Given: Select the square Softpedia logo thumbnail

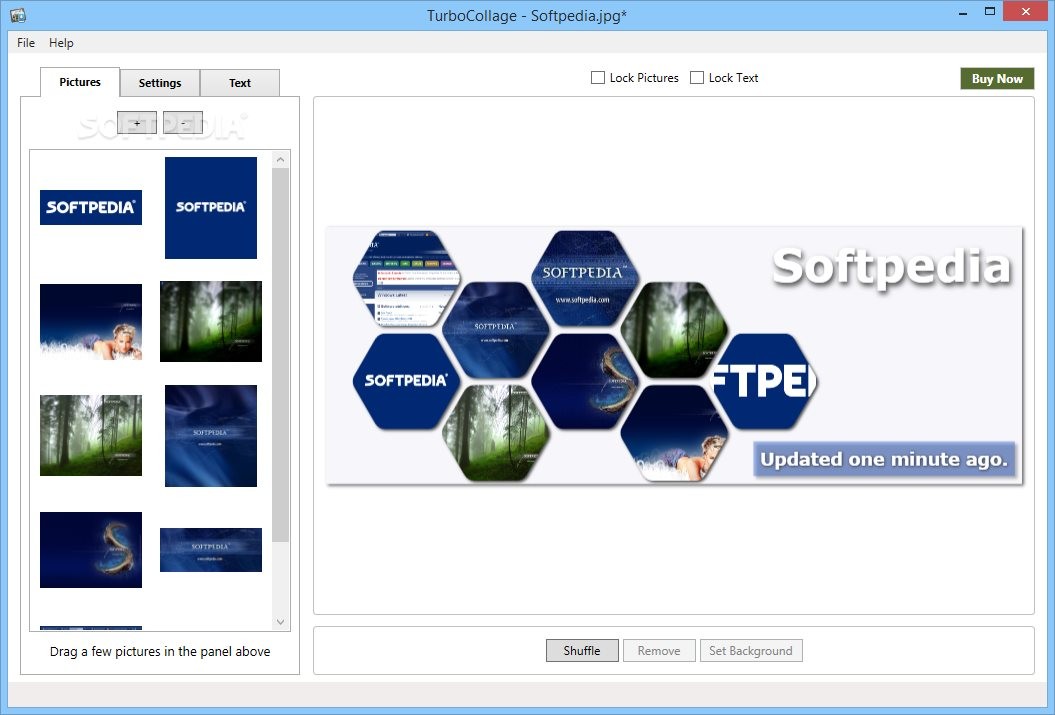Looking at the screenshot, I should click(211, 207).
